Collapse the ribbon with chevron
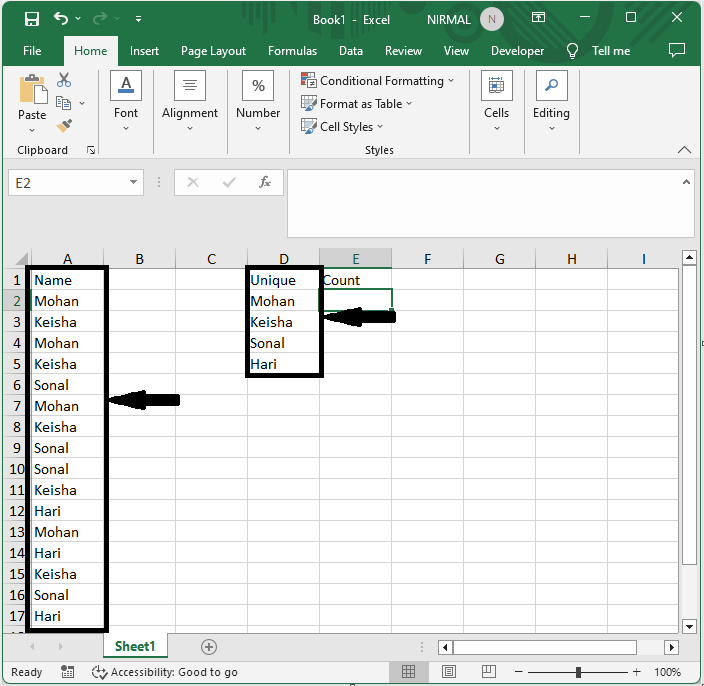The image size is (704, 686). (684, 150)
